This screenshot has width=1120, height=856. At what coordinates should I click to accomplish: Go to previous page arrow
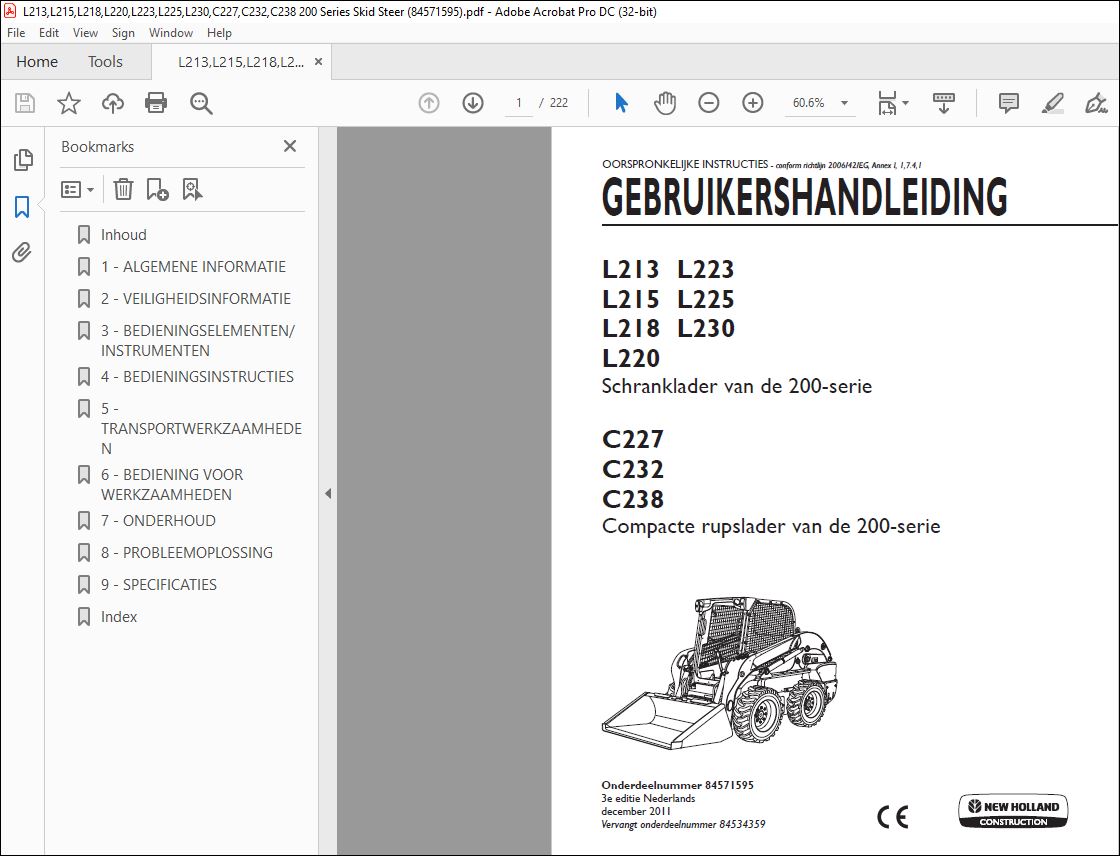pyautogui.click(x=429, y=103)
